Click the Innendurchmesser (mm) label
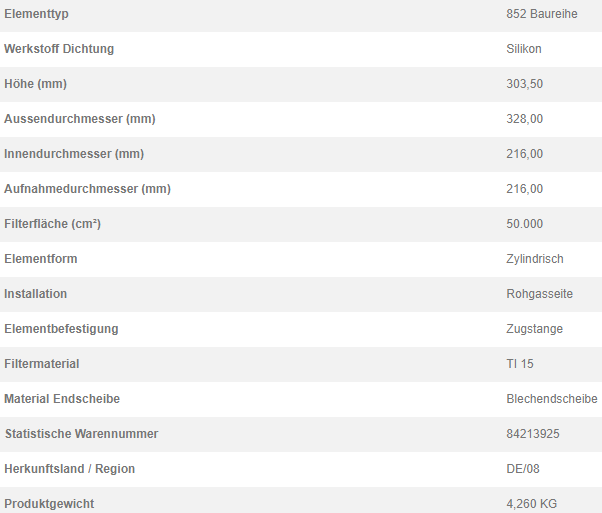602x513 pixels. pyautogui.click(x=74, y=154)
